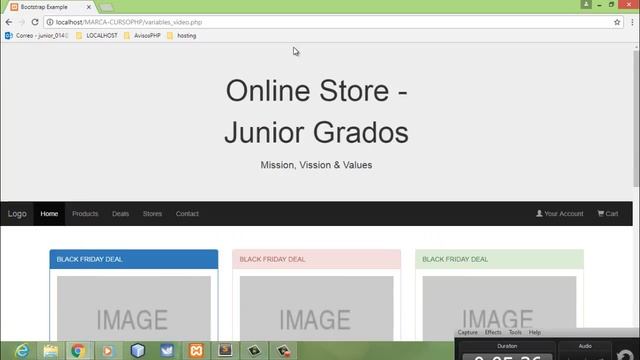The height and width of the screenshot is (360, 640).
Task: Open XAMPP from the taskbar
Action: 196,351
